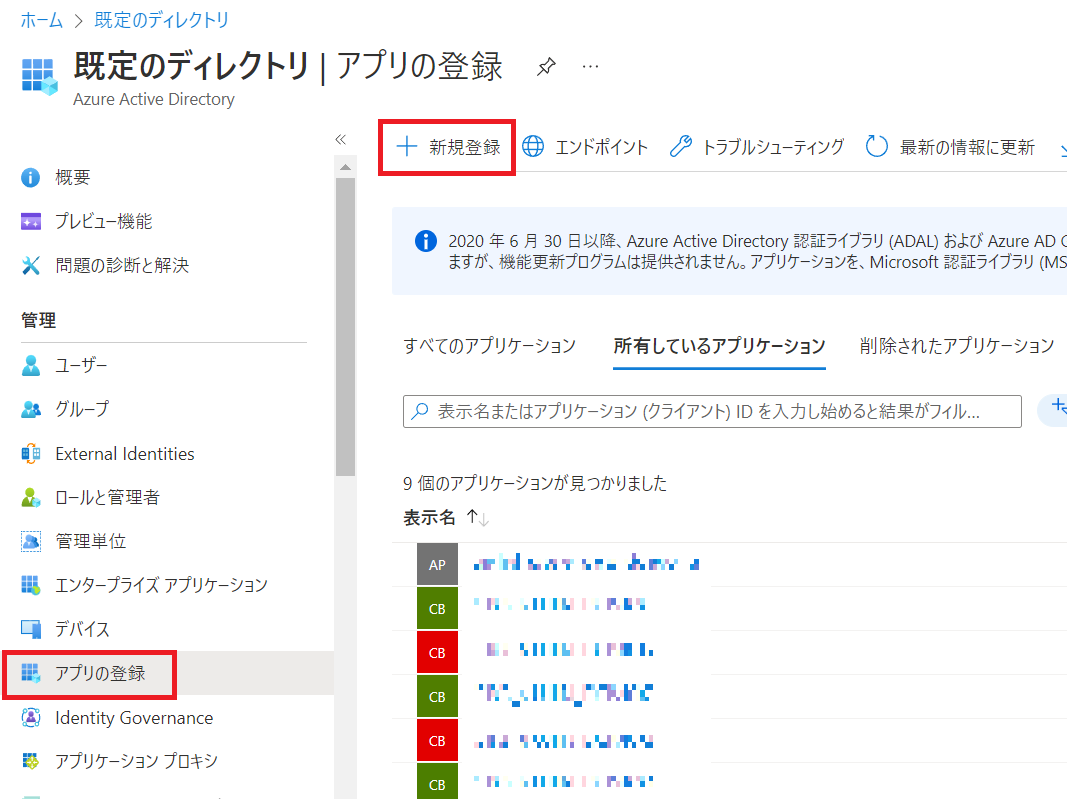Open External Identities in the sidebar
The height and width of the screenshot is (799, 1067).
[x=124, y=453]
